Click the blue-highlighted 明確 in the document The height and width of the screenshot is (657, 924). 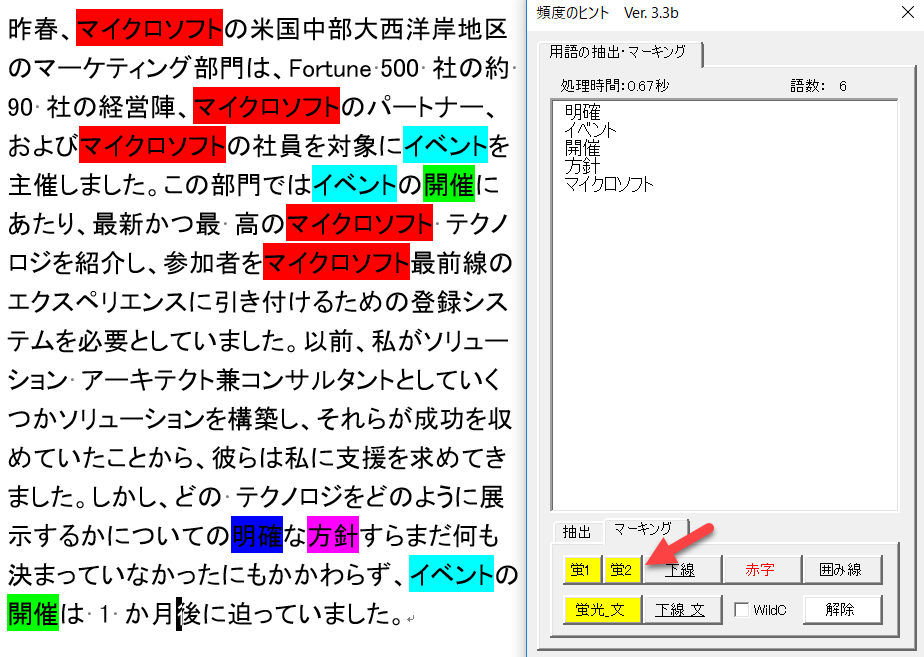pos(257,536)
